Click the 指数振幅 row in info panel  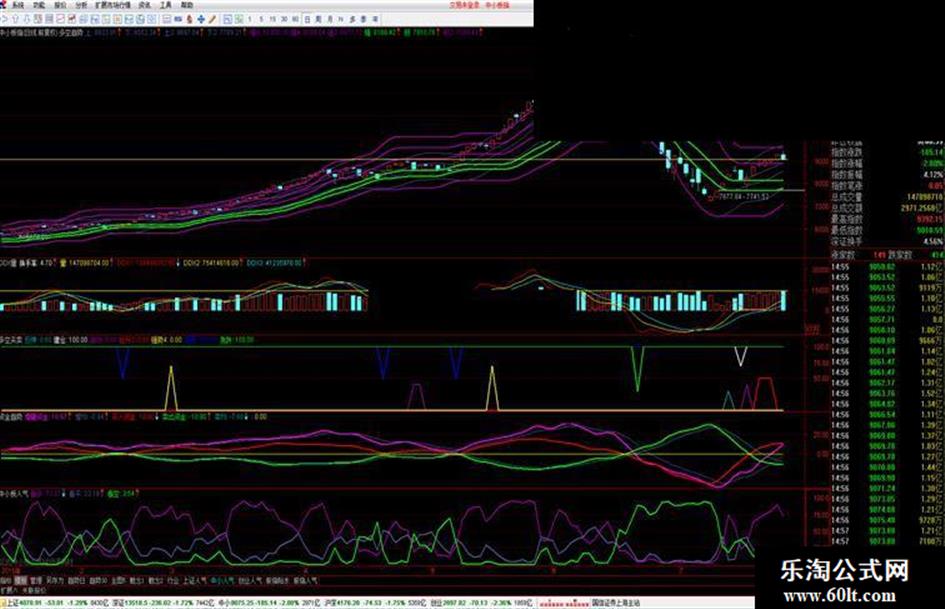tap(887, 174)
